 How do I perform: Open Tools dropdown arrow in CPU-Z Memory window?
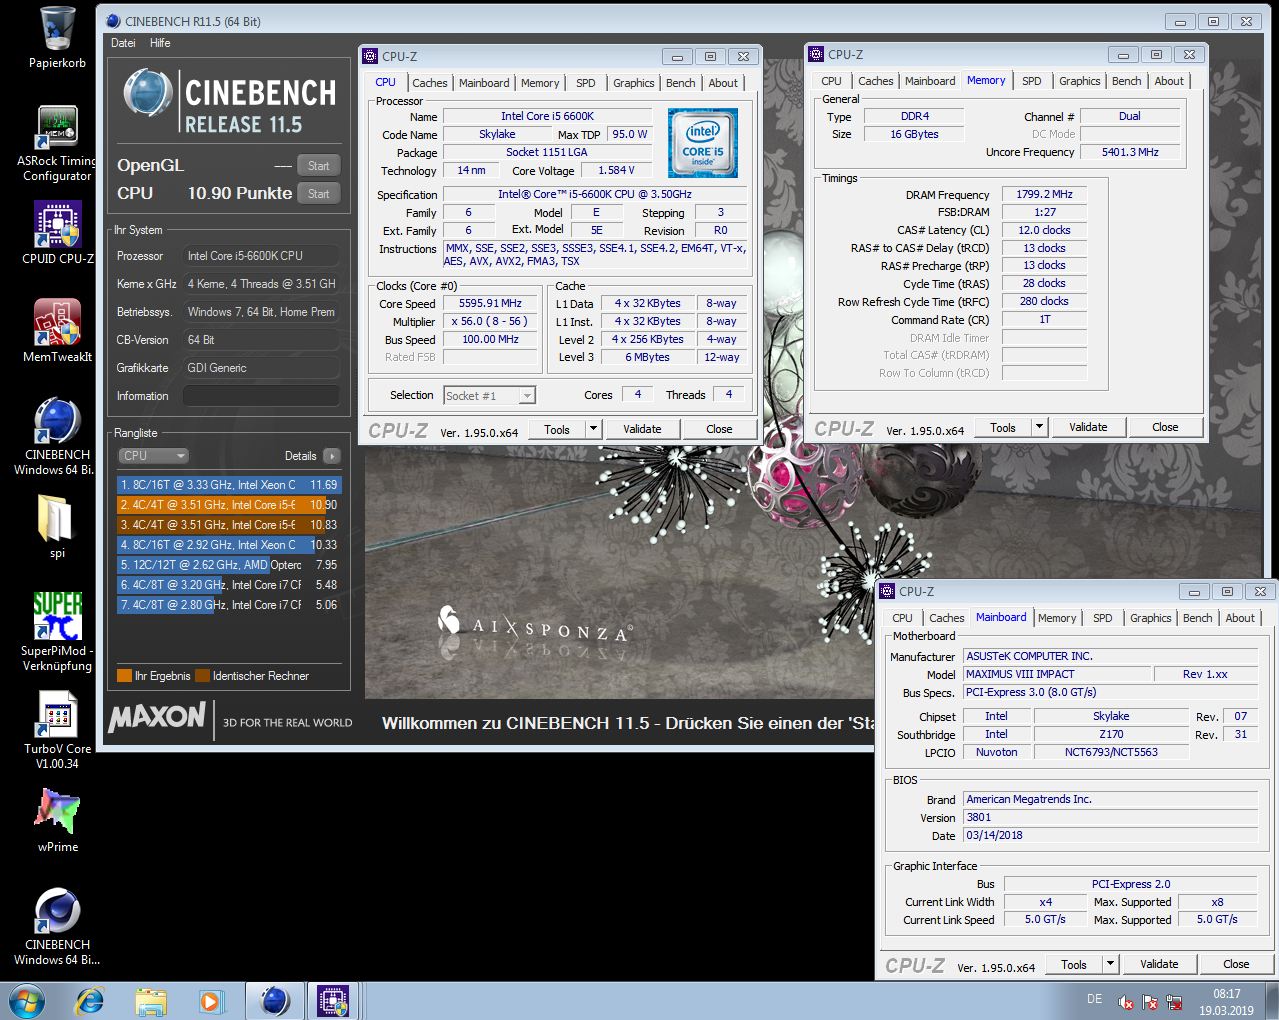[x=1039, y=427]
